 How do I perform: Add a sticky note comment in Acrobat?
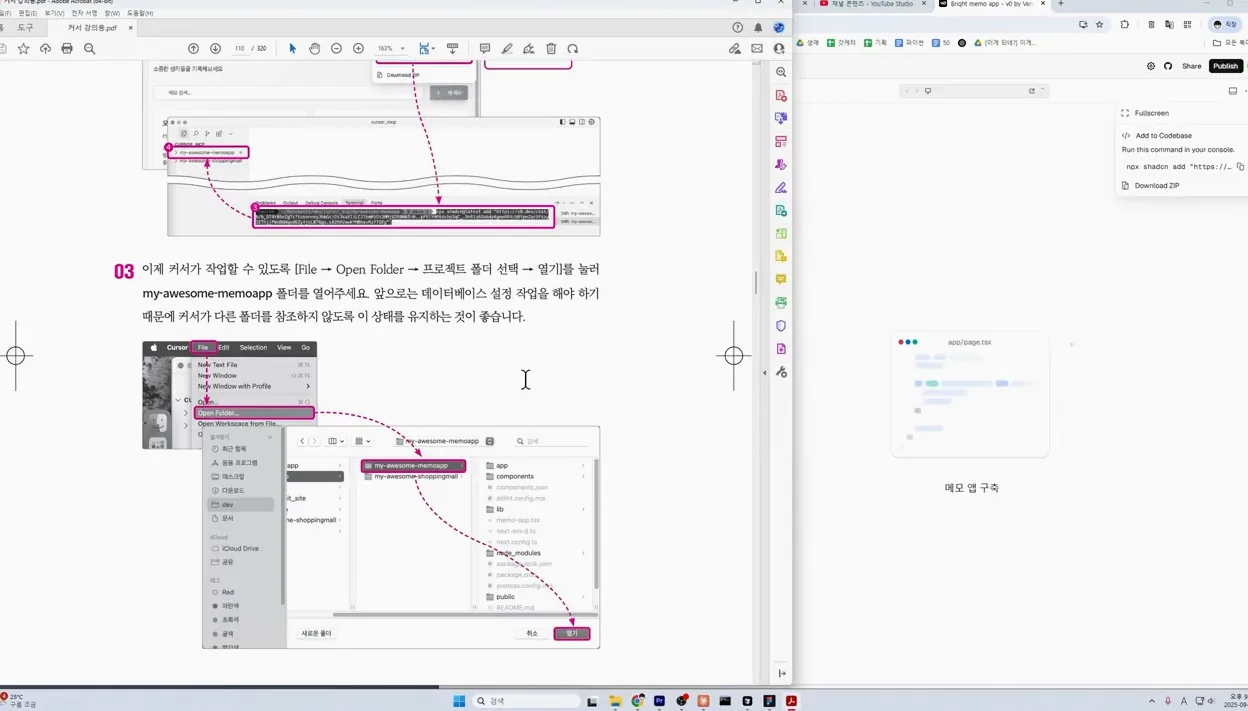[x=485, y=48]
